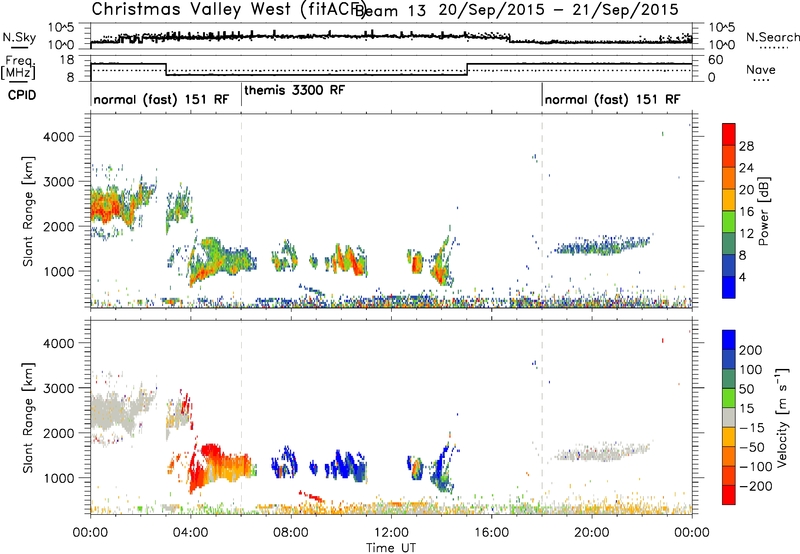
Task: Click the 16:00 time axis label
Action: tap(491, 533)
